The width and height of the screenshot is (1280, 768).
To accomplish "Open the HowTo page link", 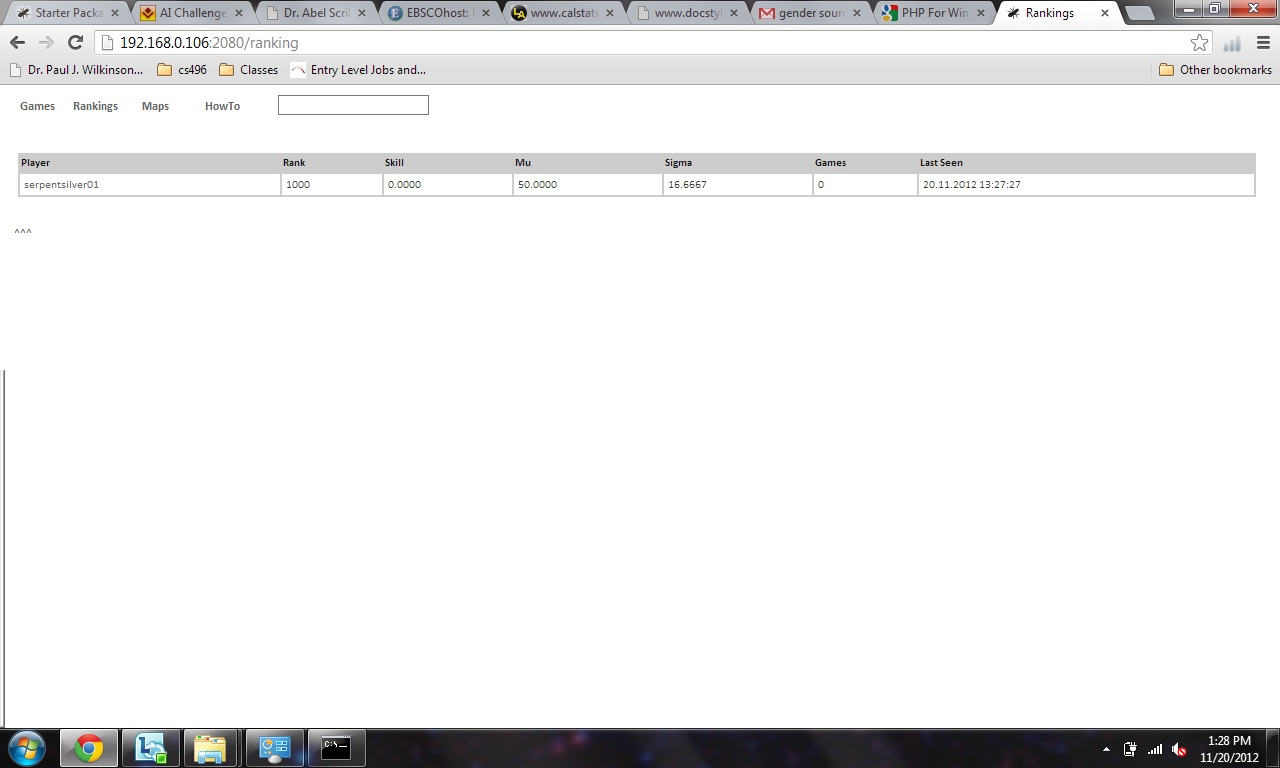I will point(222,106).
